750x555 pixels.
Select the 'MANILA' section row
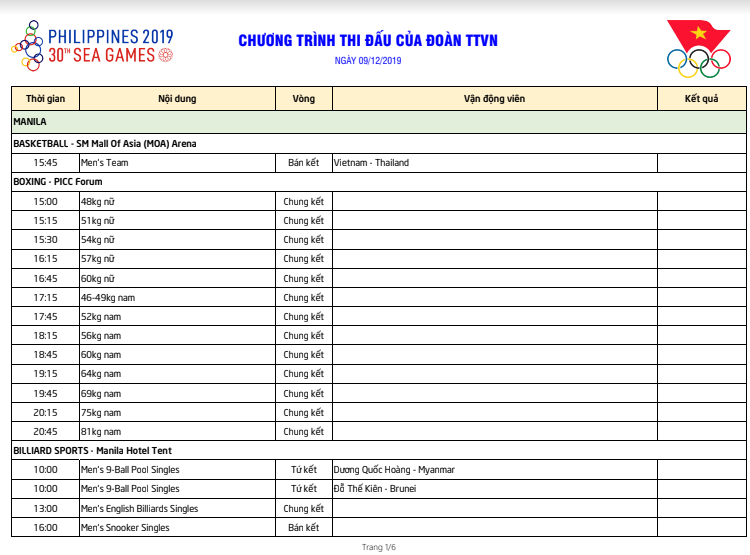pos(379,122)
